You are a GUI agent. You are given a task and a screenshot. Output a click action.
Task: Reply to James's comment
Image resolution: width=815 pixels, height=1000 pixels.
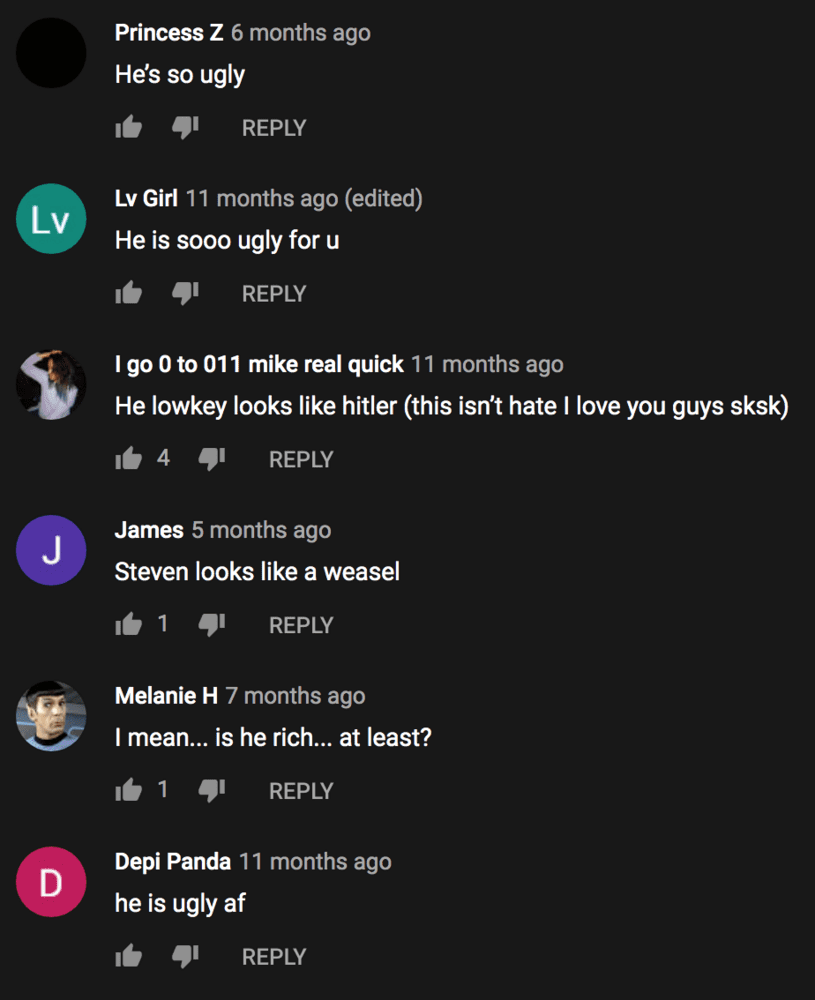[301, 625]
